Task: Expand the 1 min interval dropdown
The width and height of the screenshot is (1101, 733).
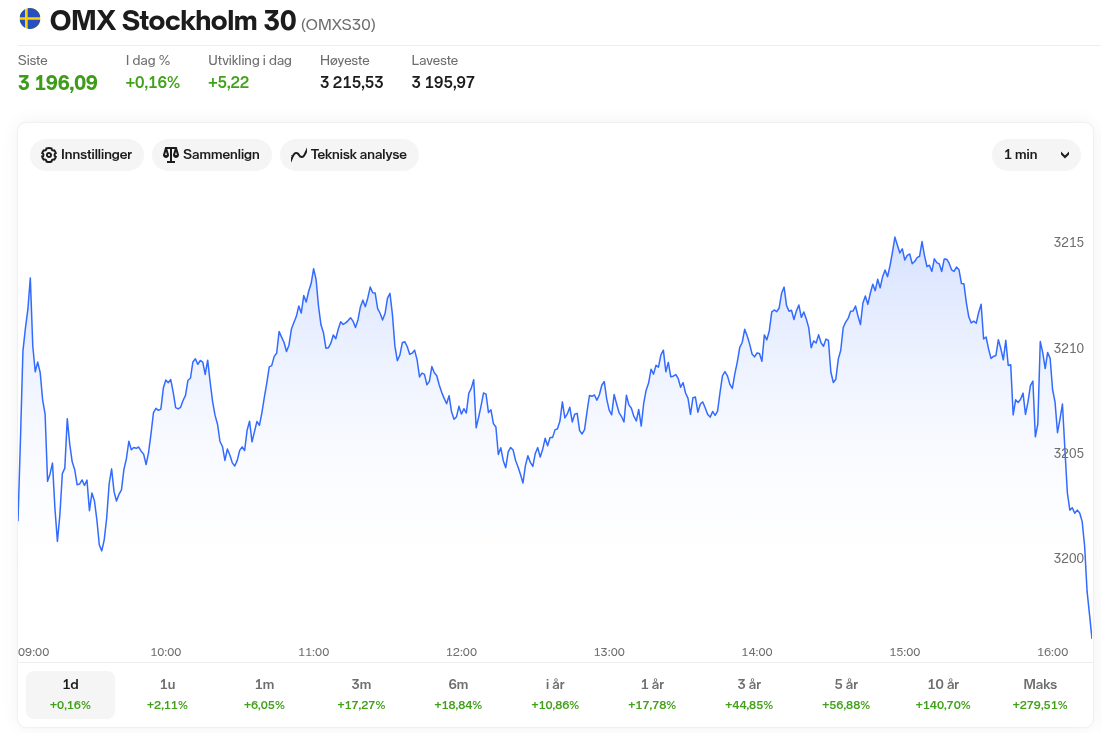Action: (1035, 155)
